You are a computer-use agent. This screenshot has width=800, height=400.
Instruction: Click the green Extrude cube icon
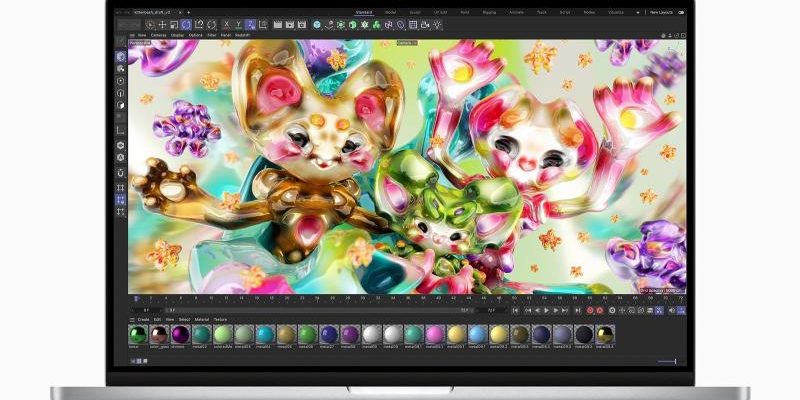coord(353,24)
